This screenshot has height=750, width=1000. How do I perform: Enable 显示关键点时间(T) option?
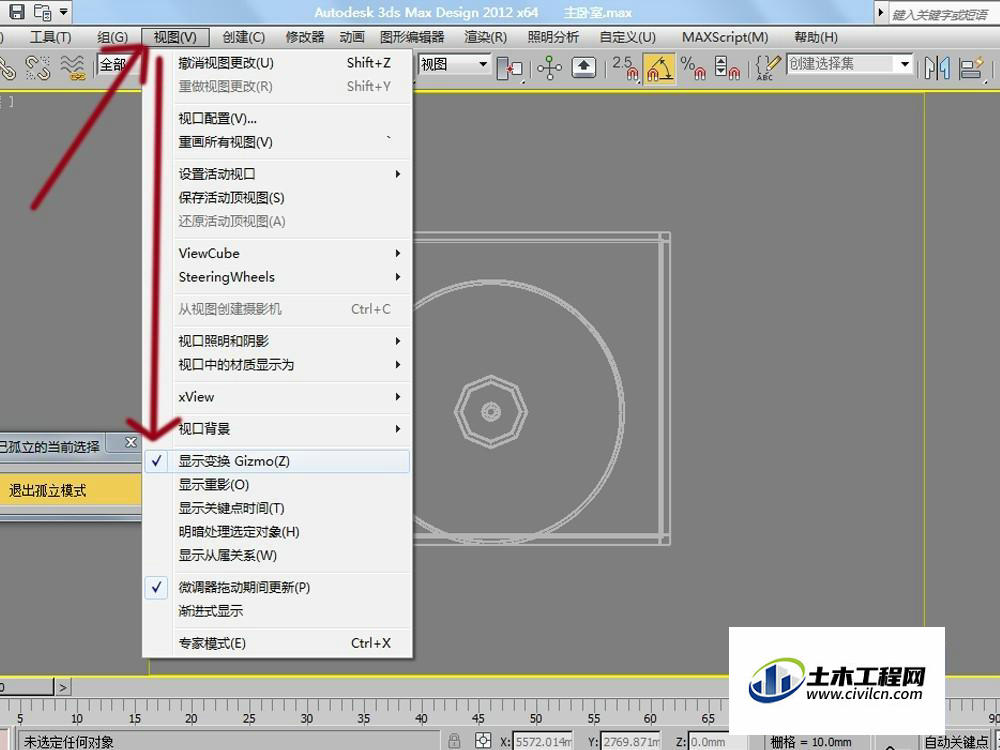(x=277, y=508)
